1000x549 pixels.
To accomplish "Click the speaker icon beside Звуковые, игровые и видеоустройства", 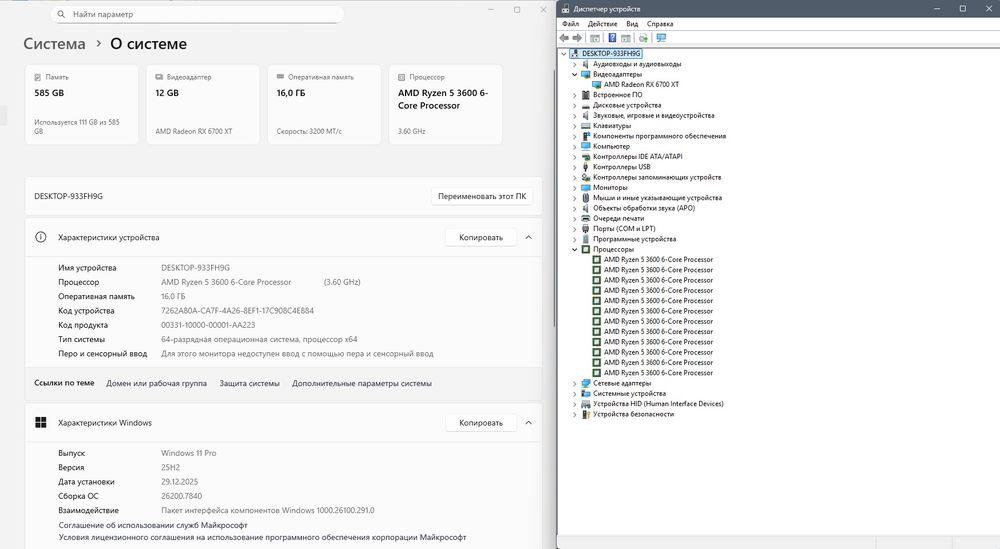I will coord(585,115).
